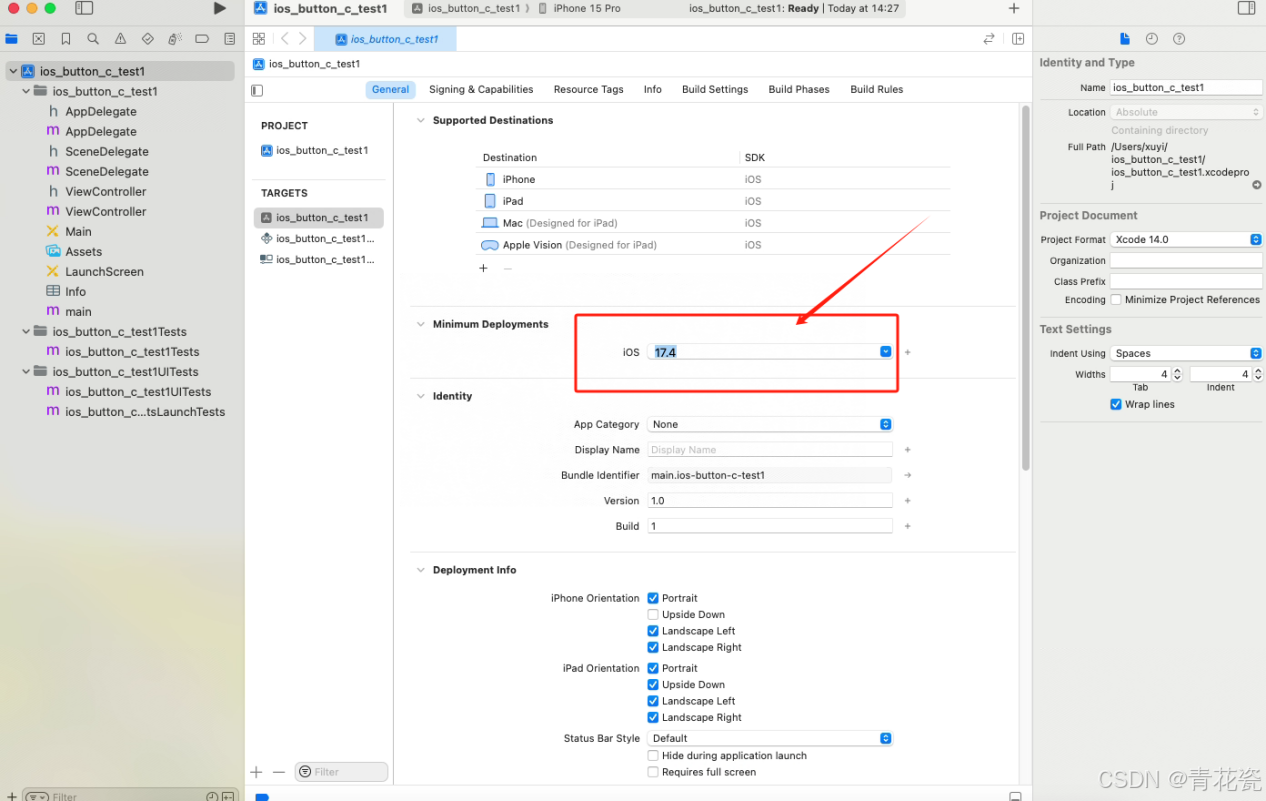Open the Bookmark navigator
Screen dimensions: 1266x801
[66, 39]
